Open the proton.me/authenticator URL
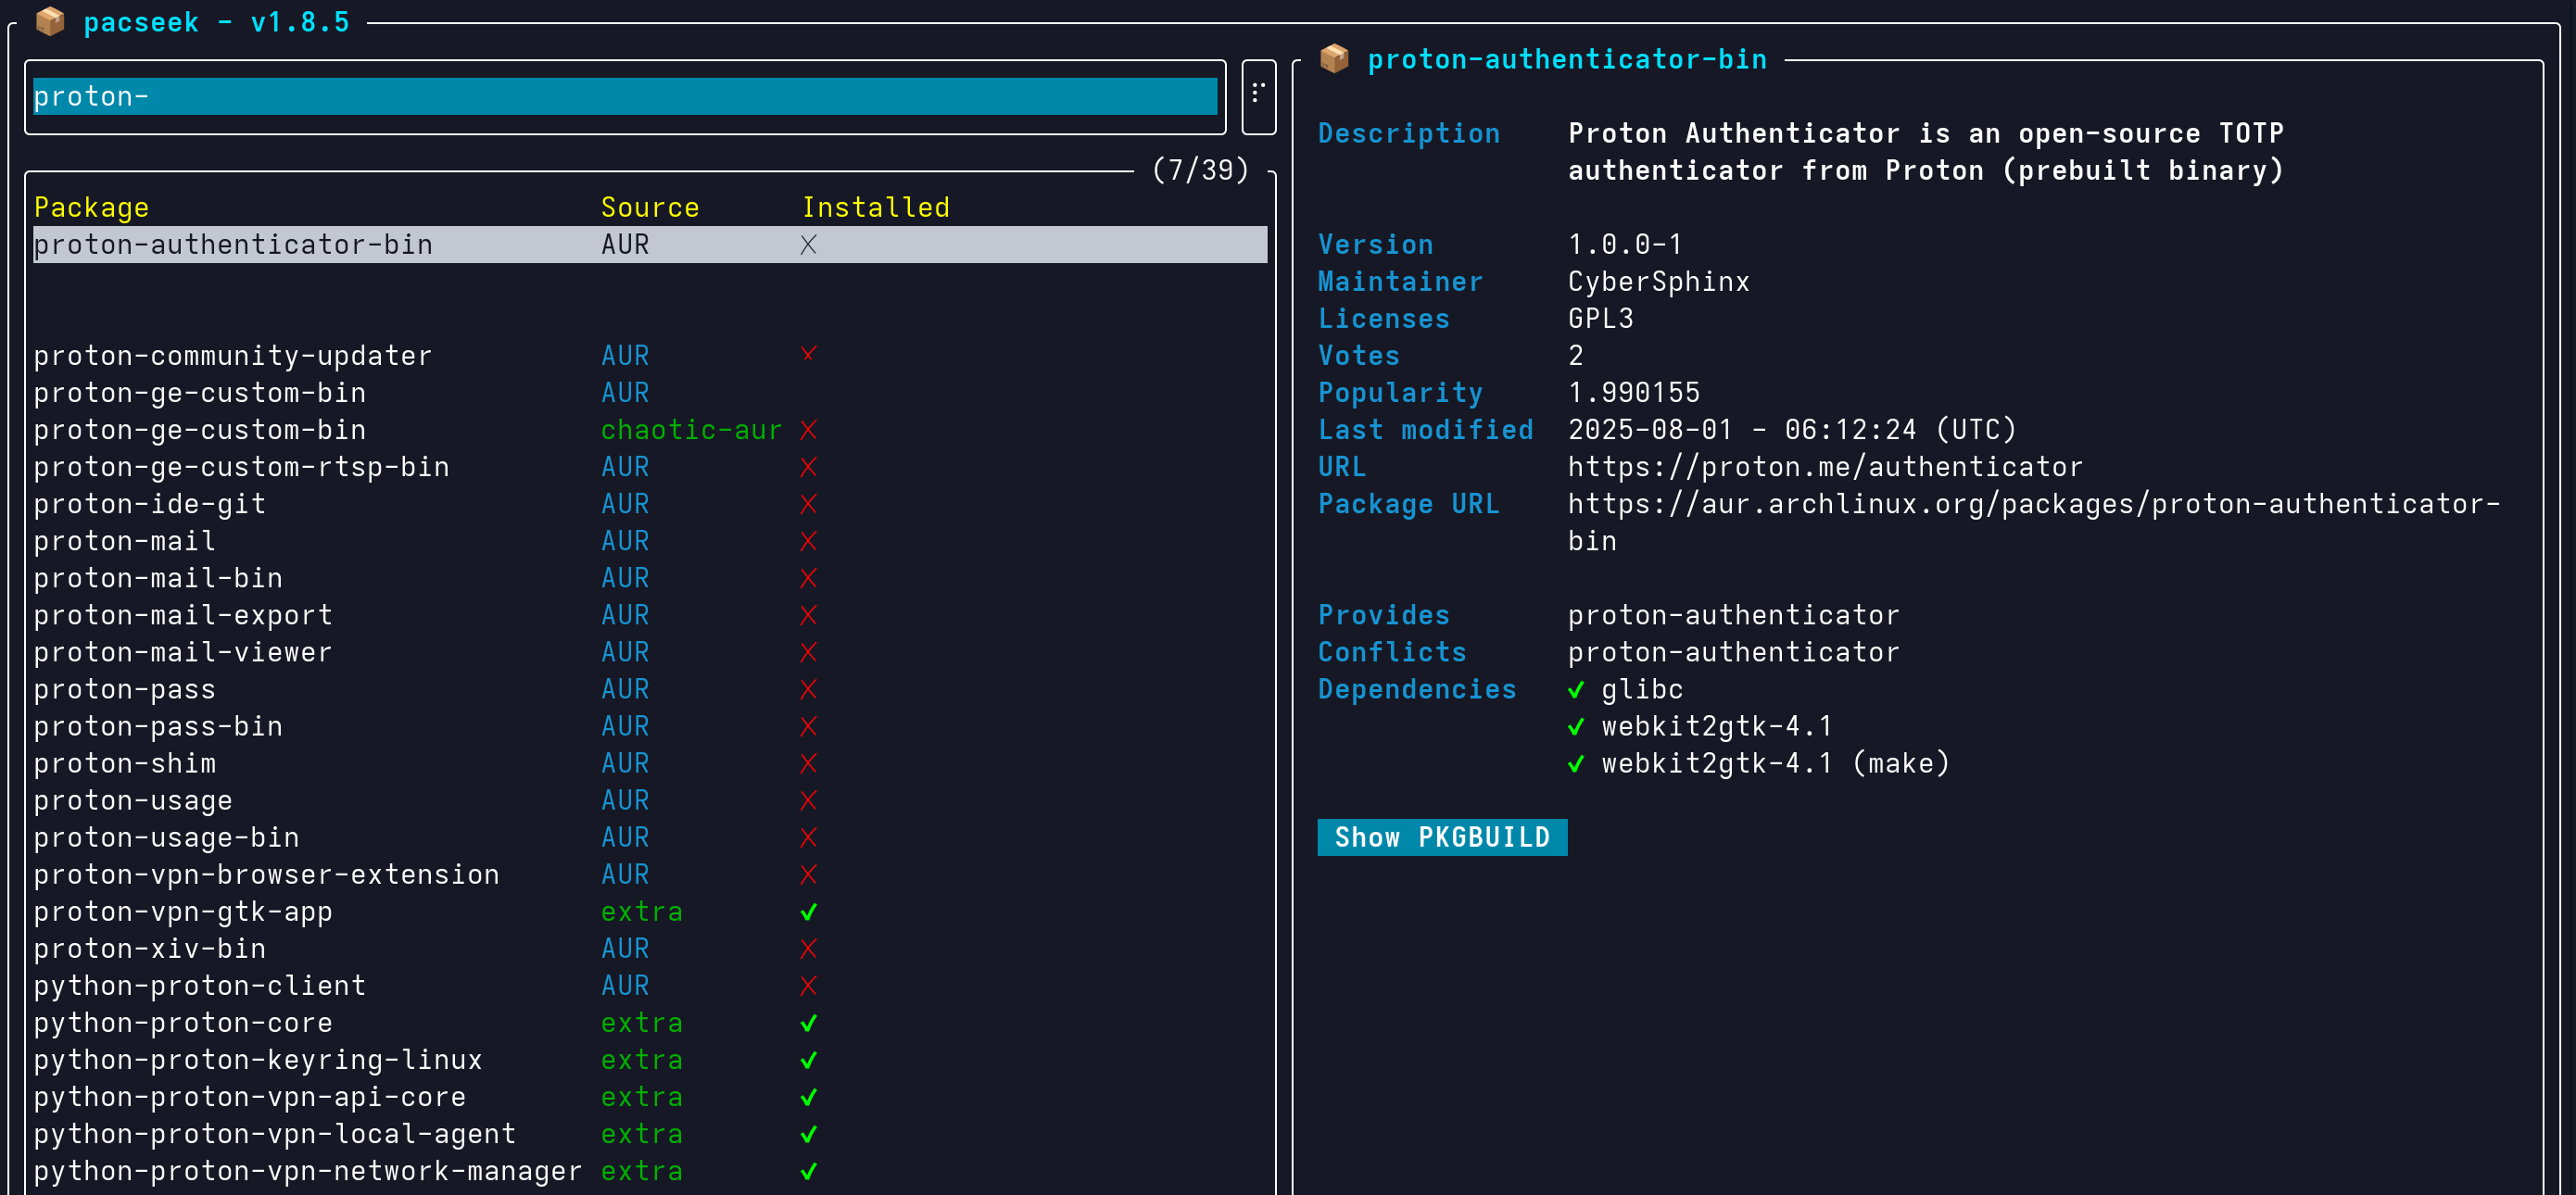Viewport: 2576px width, 1195px height. pyautogui.click(x=1824, y=467)
